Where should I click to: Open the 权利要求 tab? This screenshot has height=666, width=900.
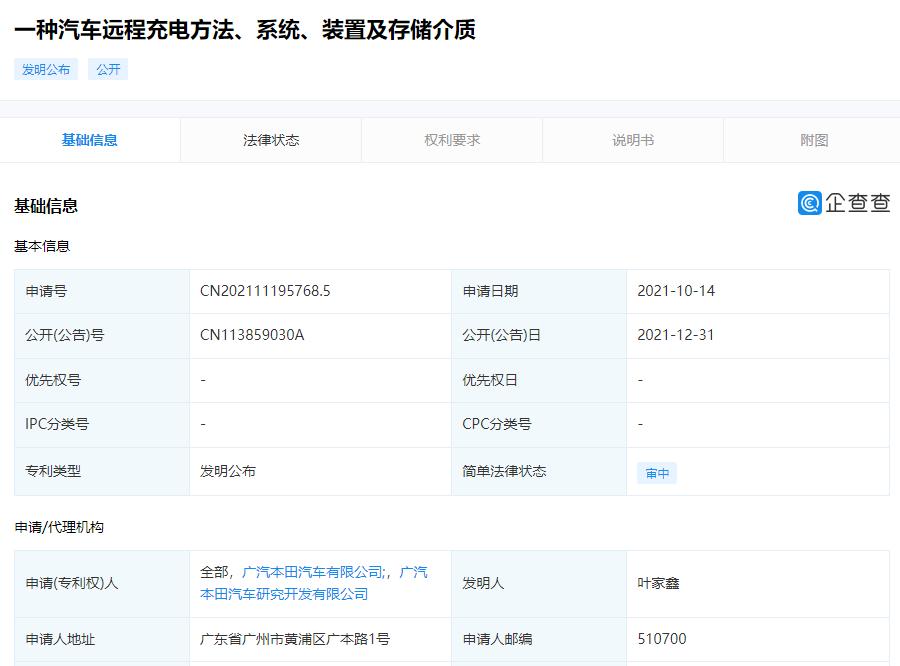click(452, 140)
